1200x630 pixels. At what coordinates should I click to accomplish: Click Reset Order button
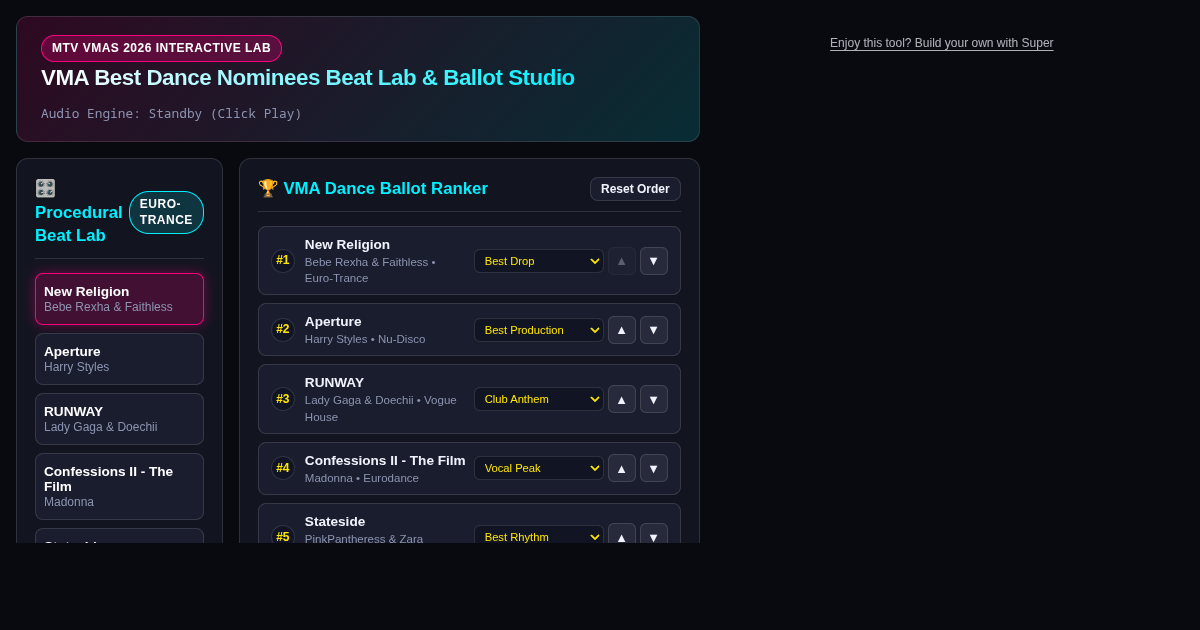point(635,189)
